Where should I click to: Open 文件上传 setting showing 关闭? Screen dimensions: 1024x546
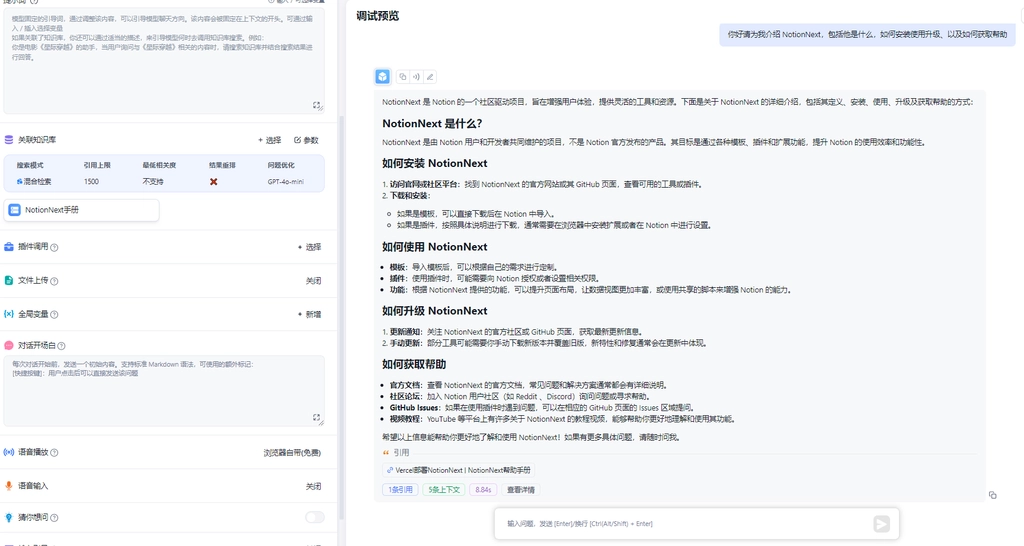tap(313, 281)
